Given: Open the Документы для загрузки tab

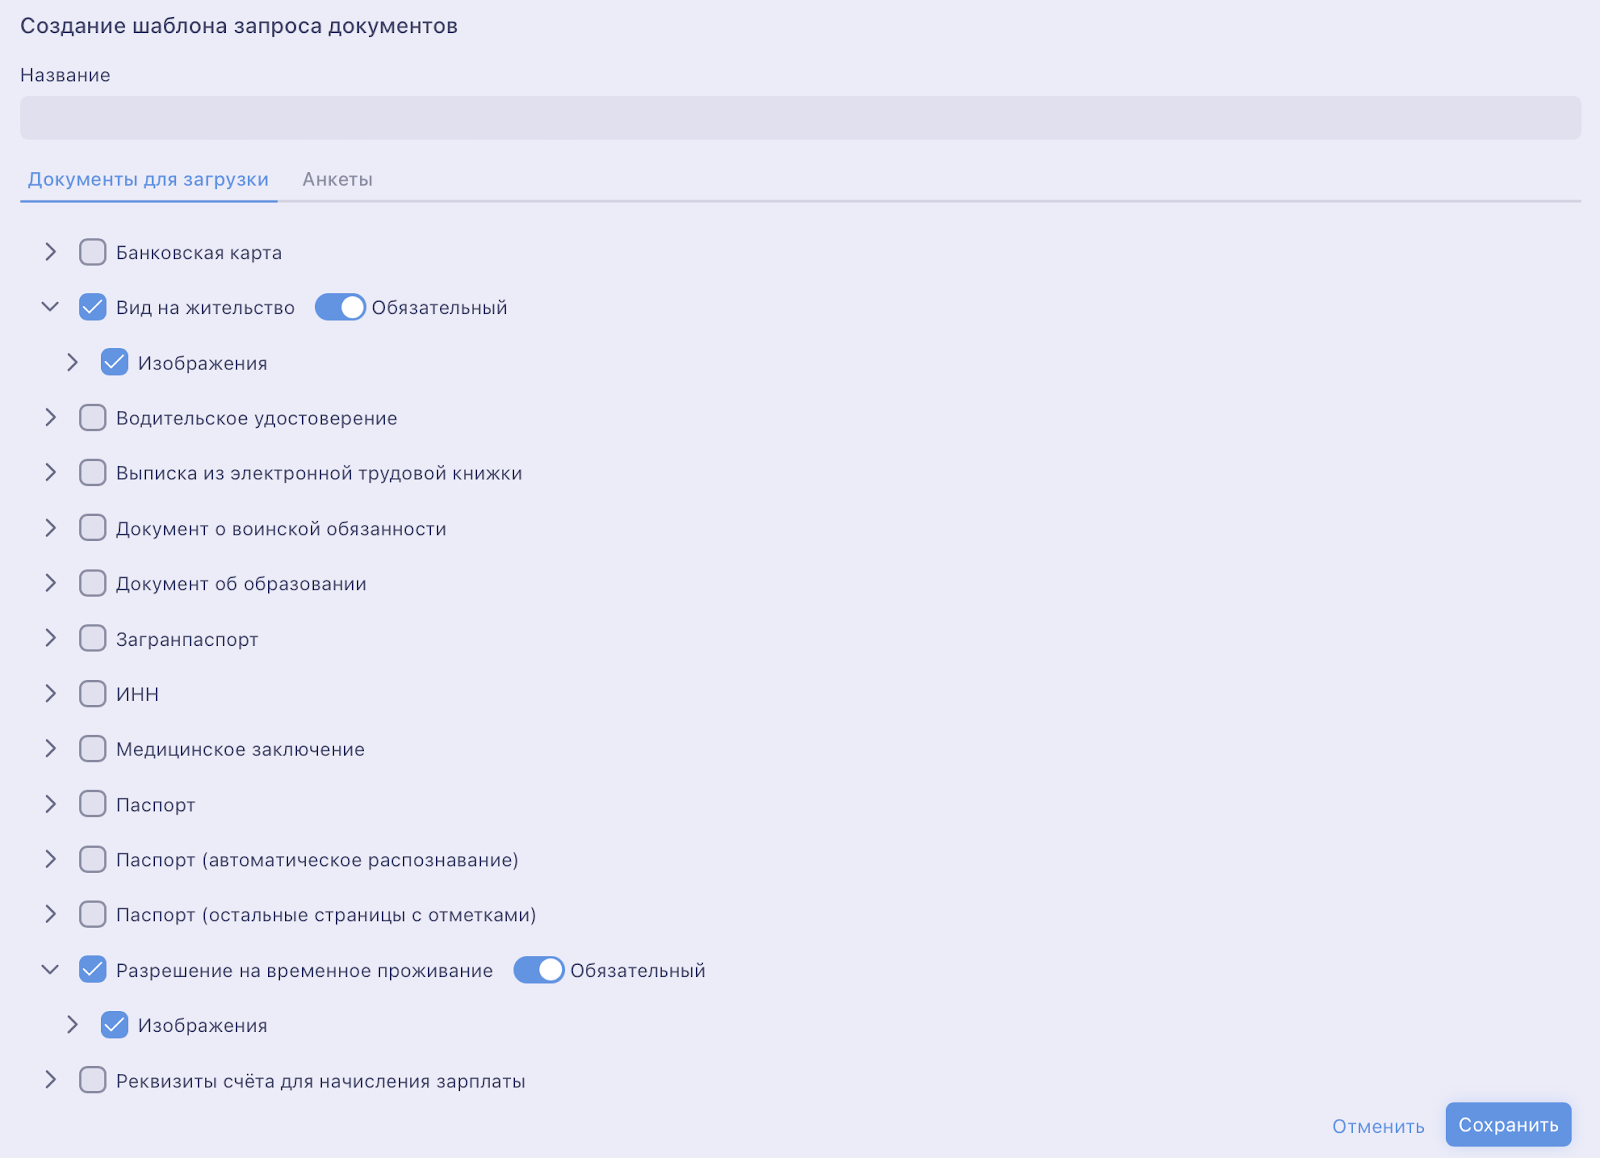Looking at the screenshot, I should [x=148, y=179].
